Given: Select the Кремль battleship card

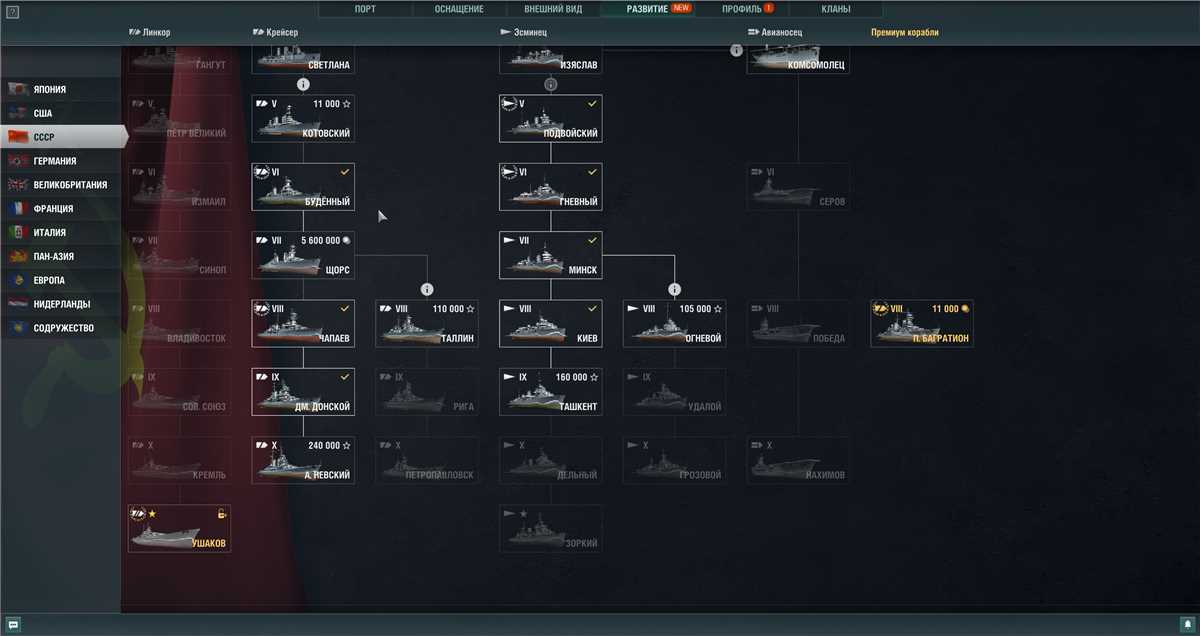Looking at the screenshot, I should tap(179, 460).
